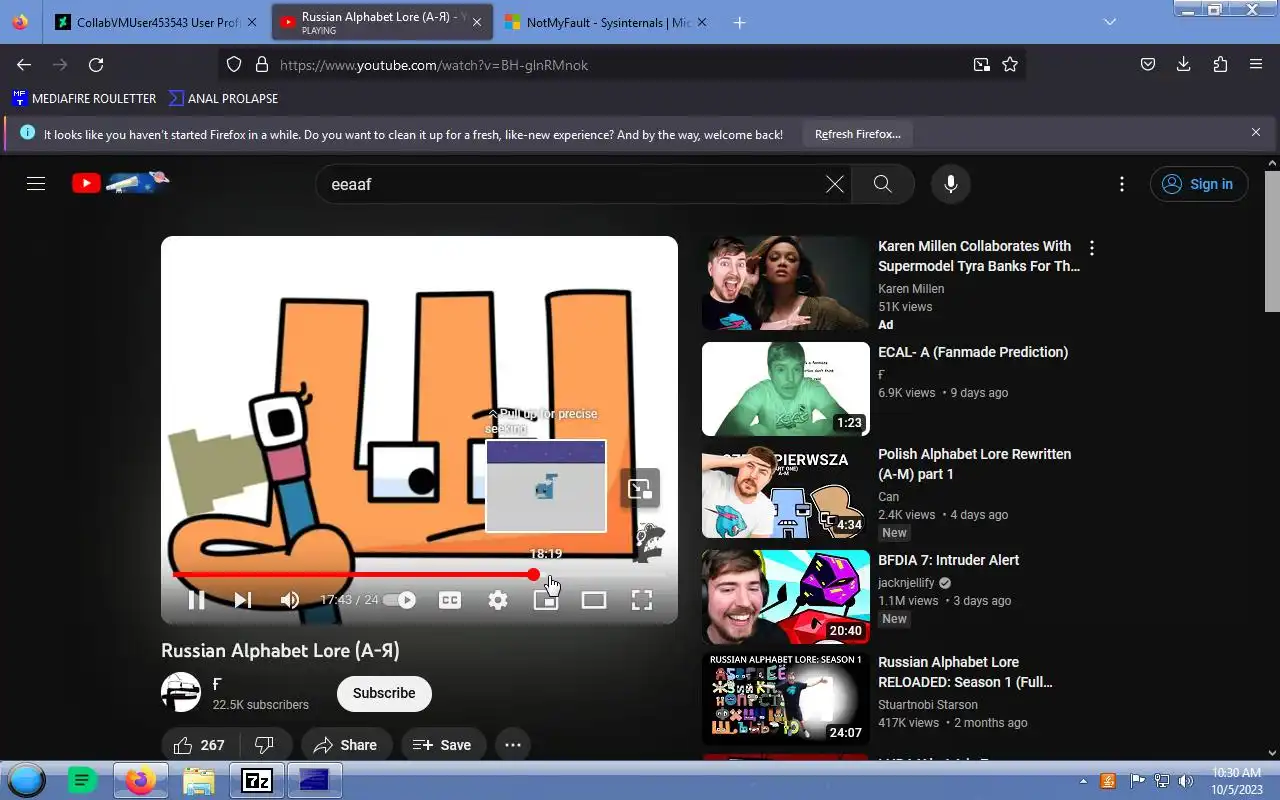Screen dimensions: 1280x800
Task: Dislike the video with thumbs down
Action: (265, 745)
